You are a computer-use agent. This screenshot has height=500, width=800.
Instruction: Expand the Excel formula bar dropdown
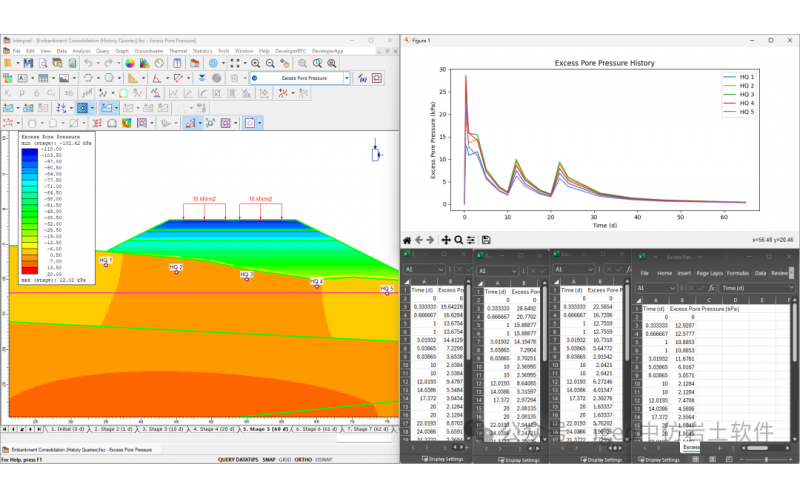pyautogui.click(x=790, y=287)
